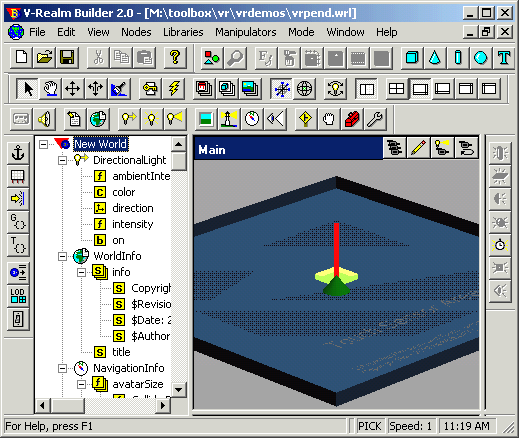Click the color field of DirectionalLight

pyautogui.click(x=124, y=192)
